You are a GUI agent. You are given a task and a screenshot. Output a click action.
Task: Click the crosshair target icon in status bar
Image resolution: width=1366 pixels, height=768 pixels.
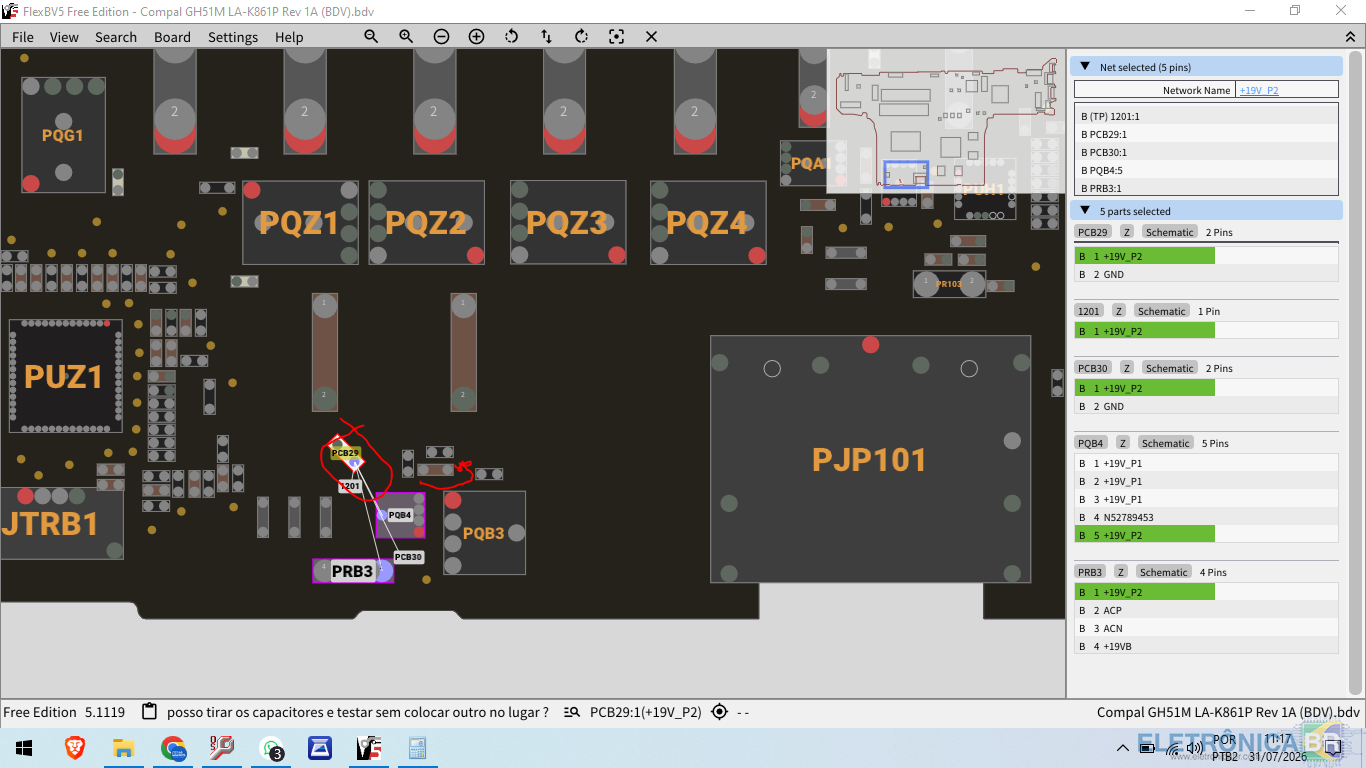(x=719, y=712)
